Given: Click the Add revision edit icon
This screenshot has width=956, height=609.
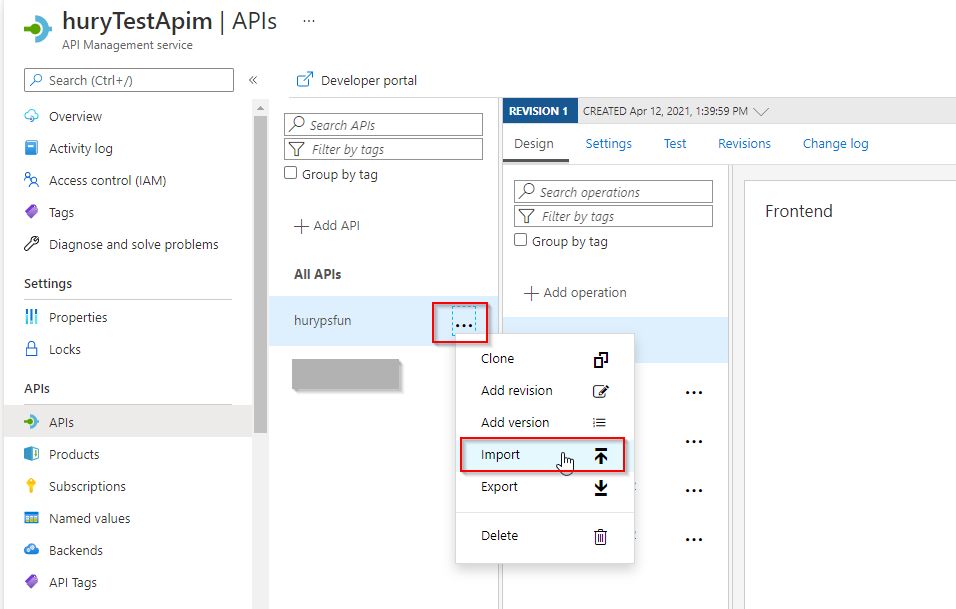Looking at the screenshot, I should tap(601, 391).
